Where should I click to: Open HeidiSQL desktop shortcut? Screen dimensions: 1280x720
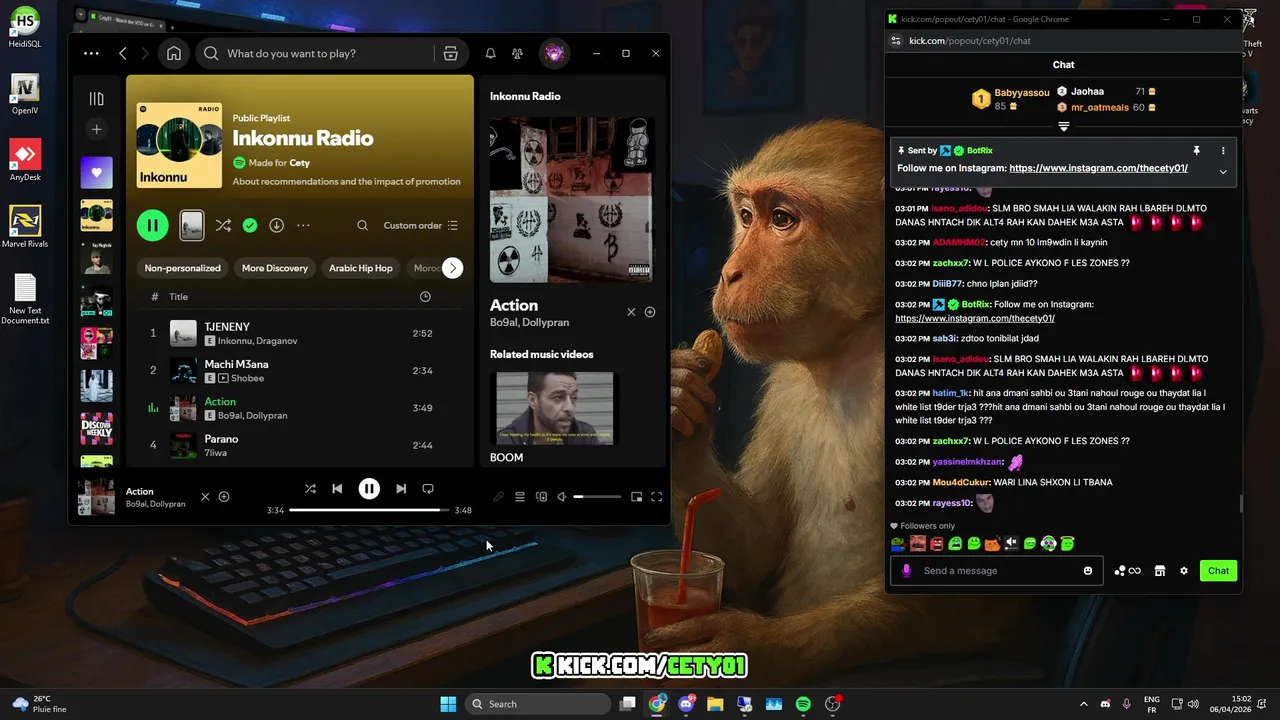(25, 28)
